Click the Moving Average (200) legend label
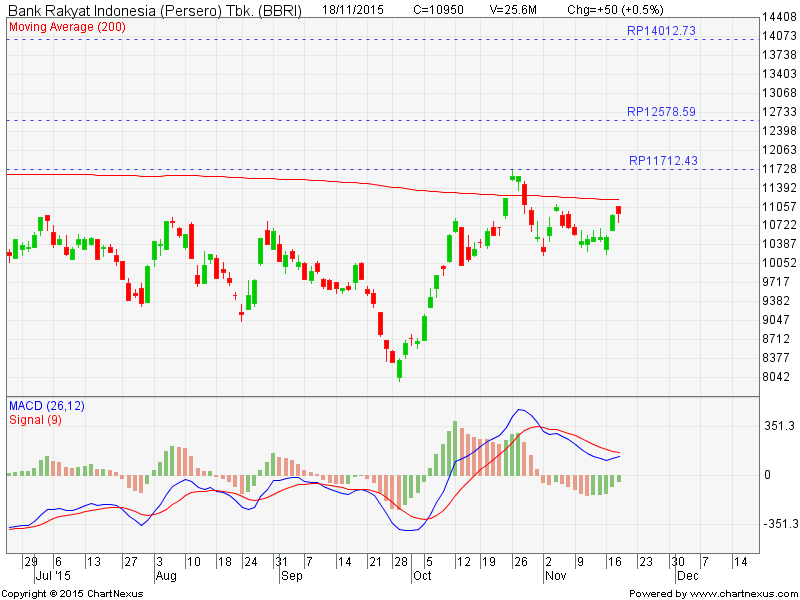The height and width of the screenshot is (600, 800). pyautogui.click(x=67, y=26)
